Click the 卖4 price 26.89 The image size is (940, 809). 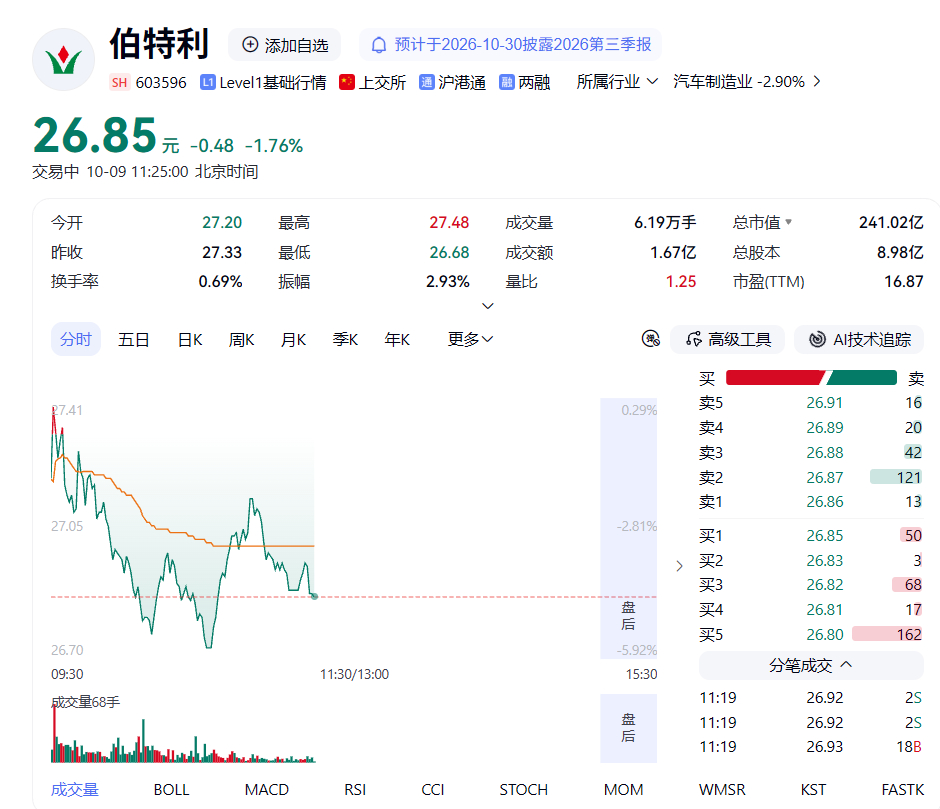824,428
